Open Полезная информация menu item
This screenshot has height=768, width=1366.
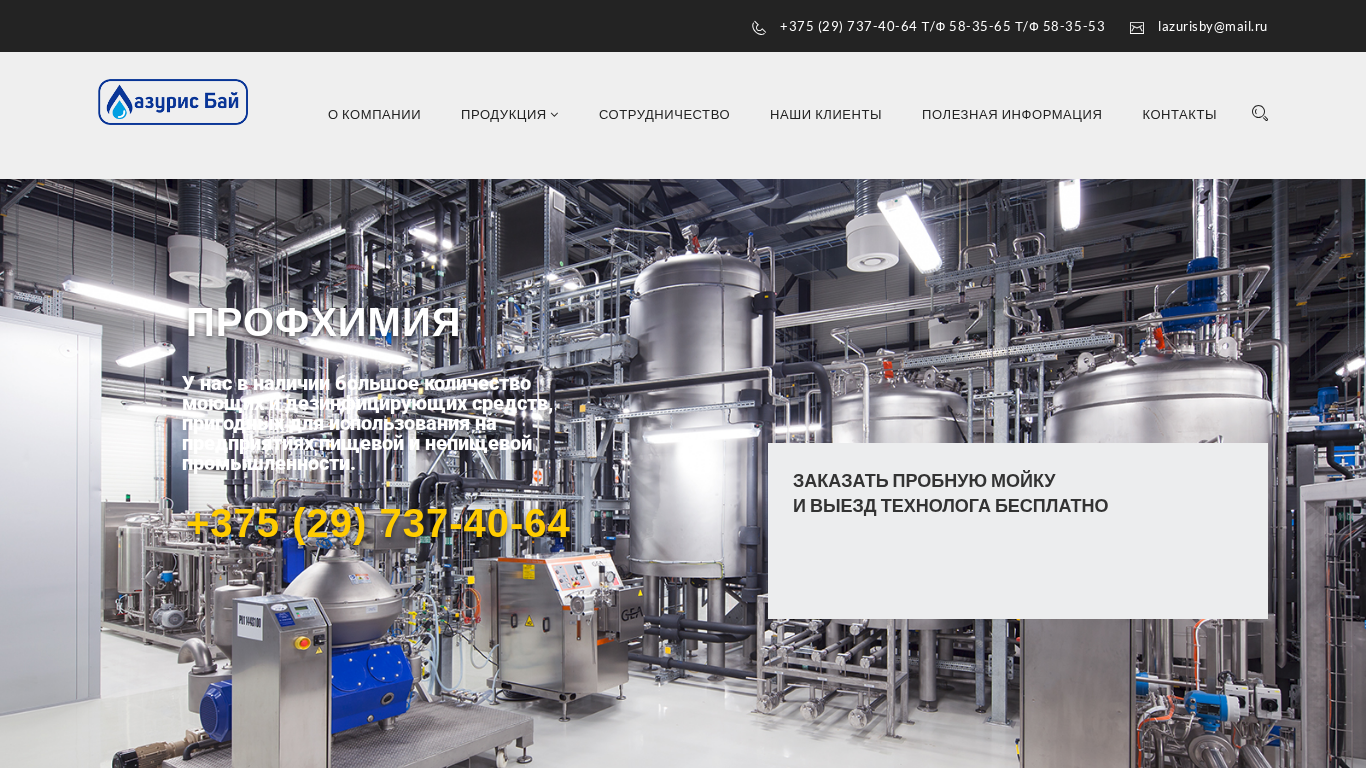coord(1012,115)
